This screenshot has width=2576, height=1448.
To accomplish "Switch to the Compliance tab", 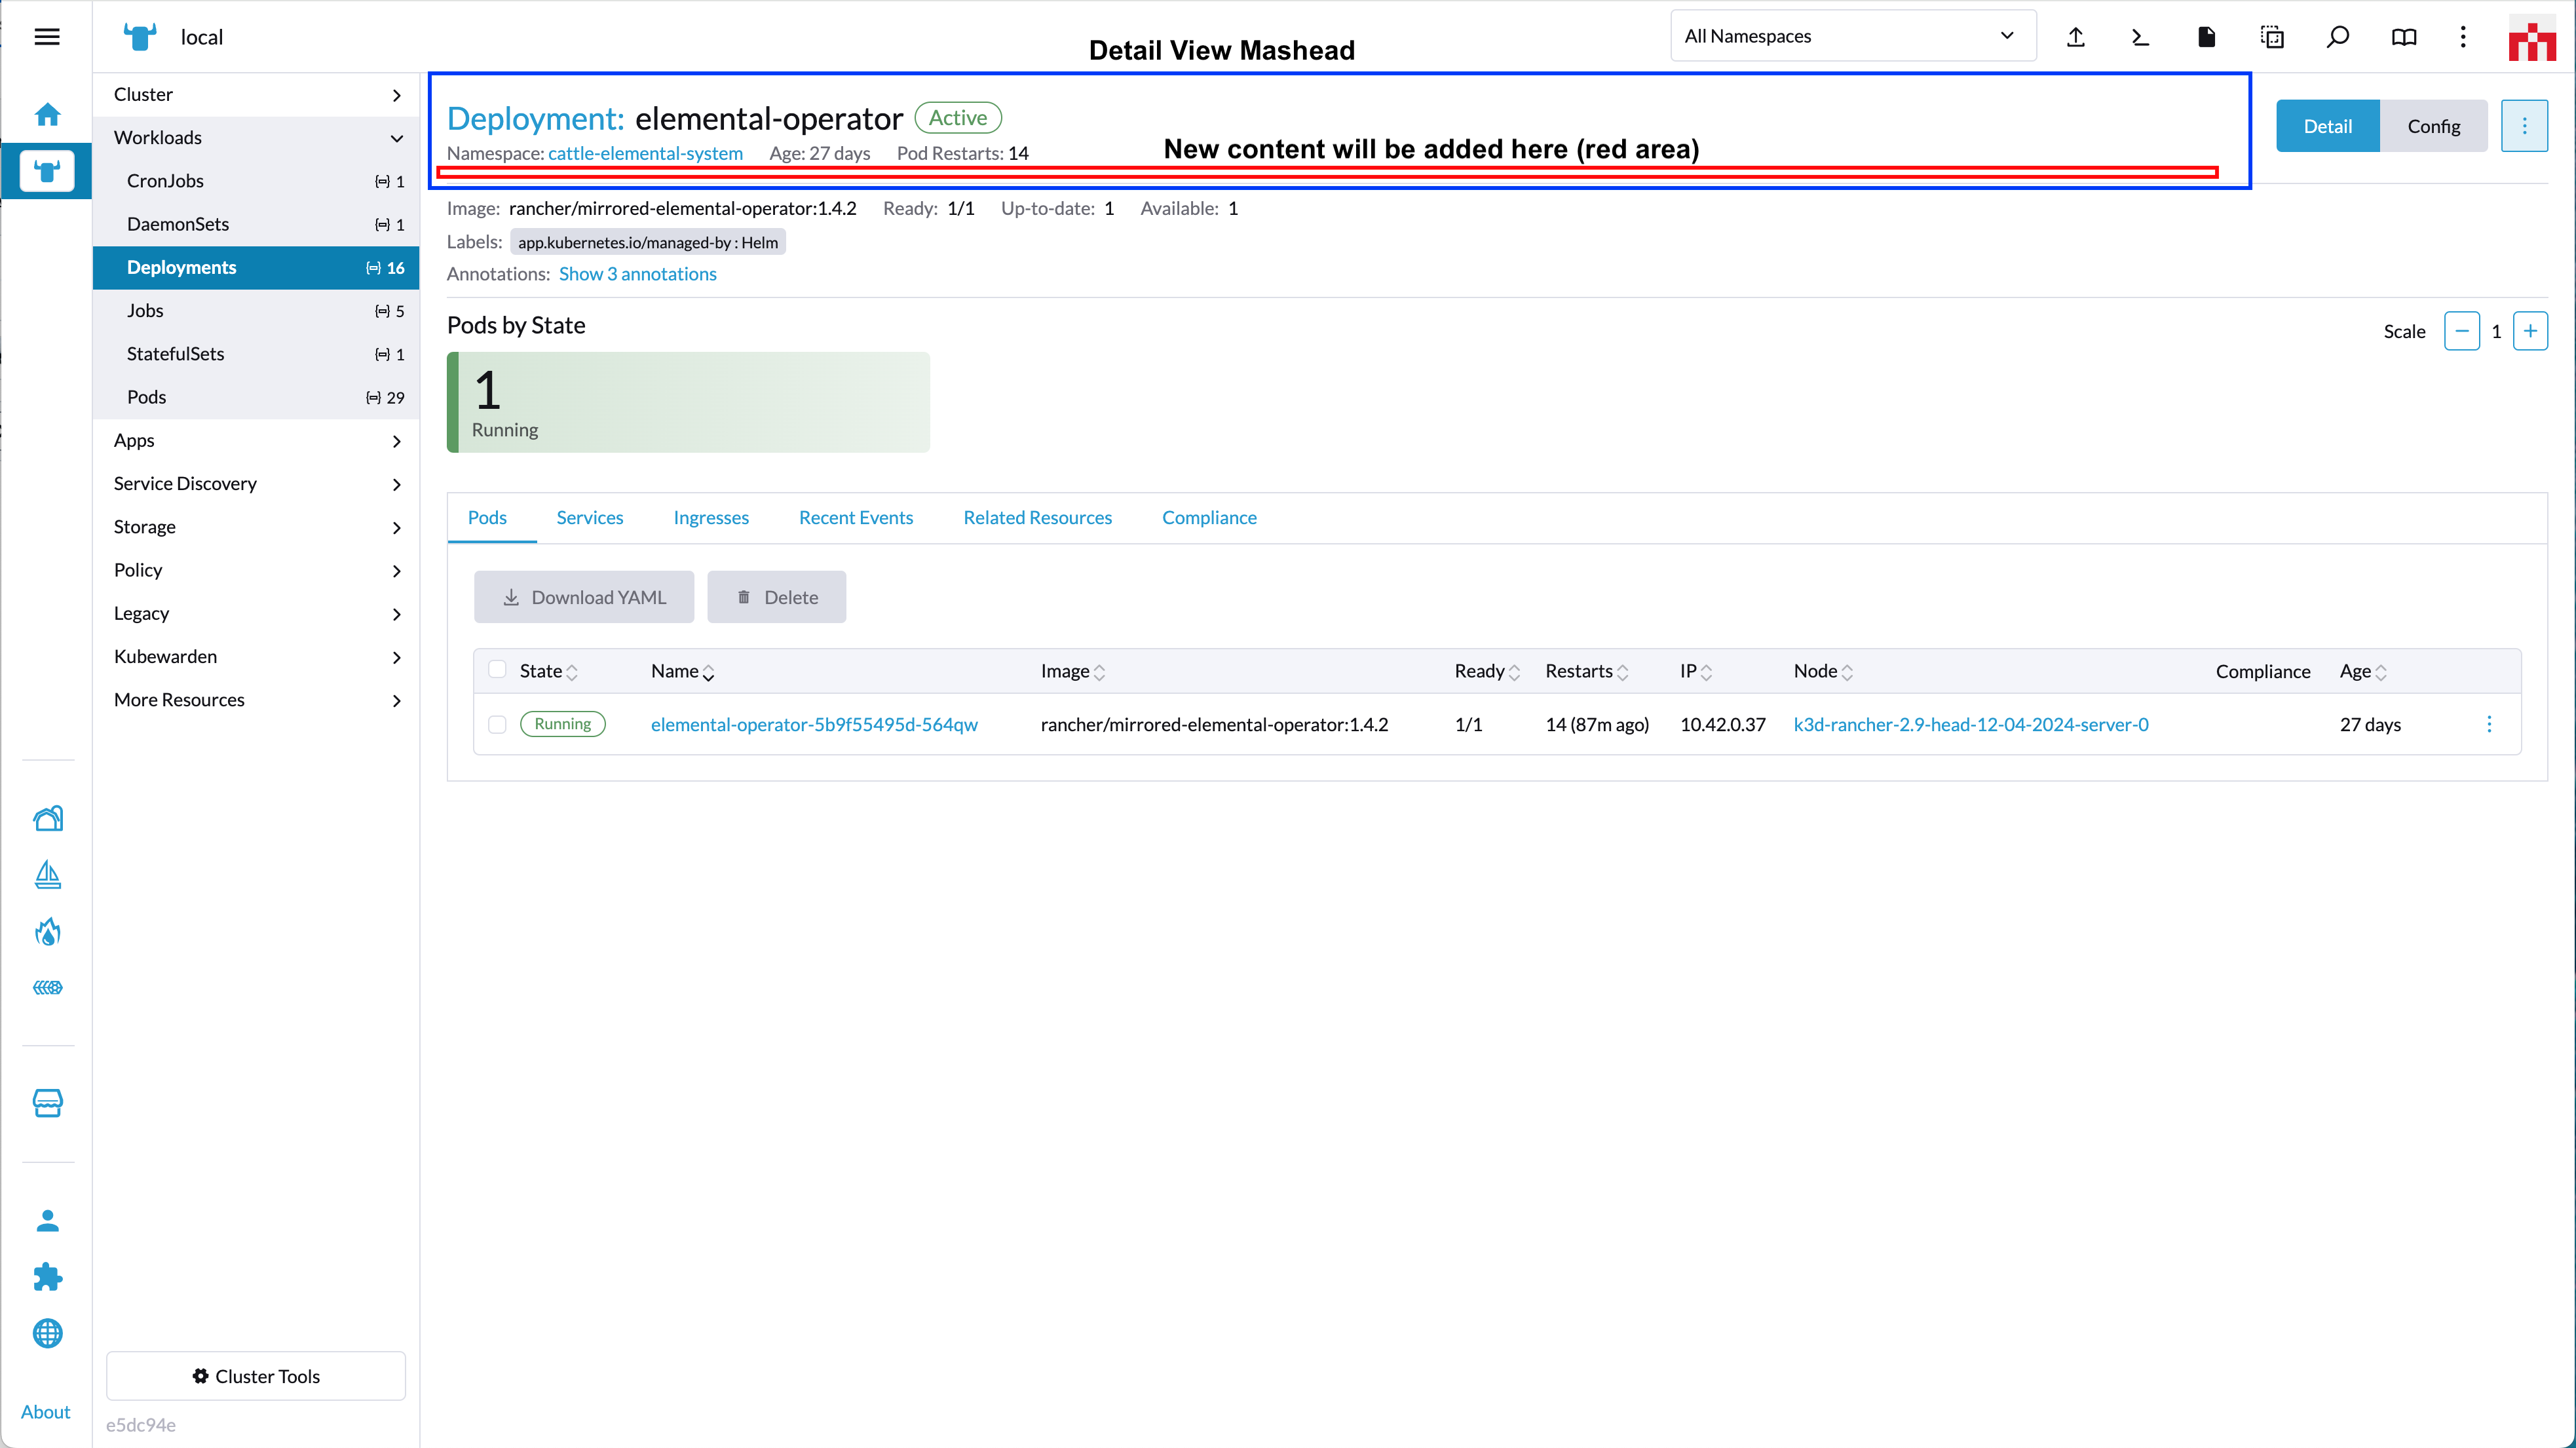I will click(x=1209, y=517).
